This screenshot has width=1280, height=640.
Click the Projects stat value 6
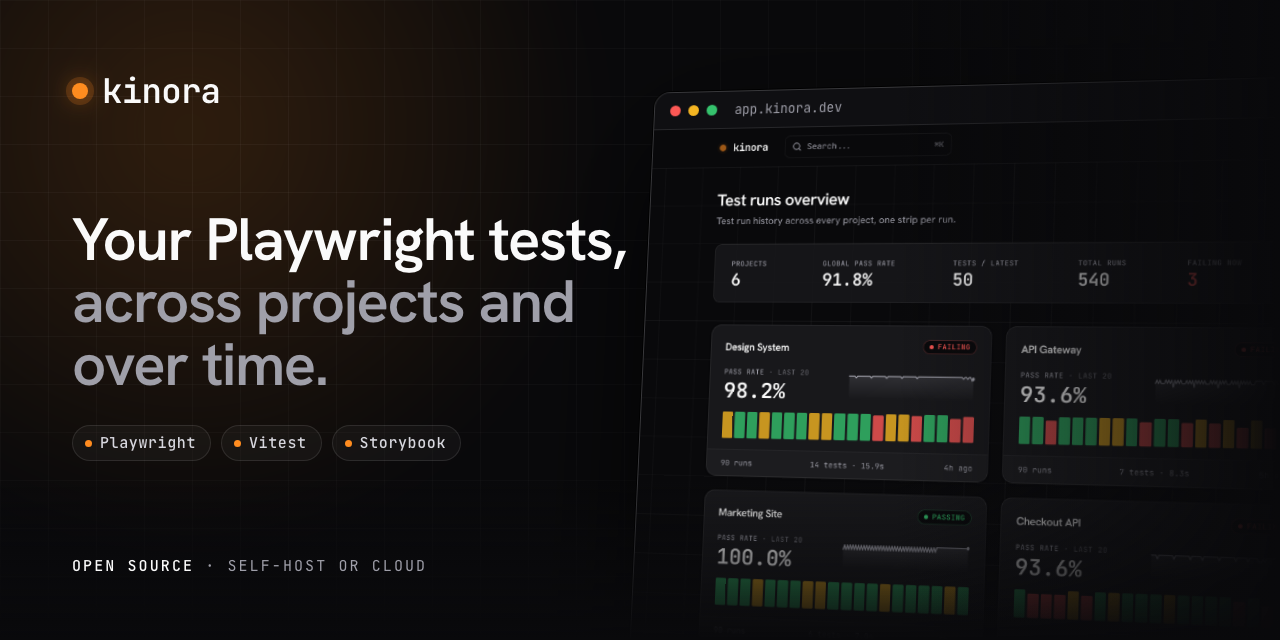[x=736, y=280]
